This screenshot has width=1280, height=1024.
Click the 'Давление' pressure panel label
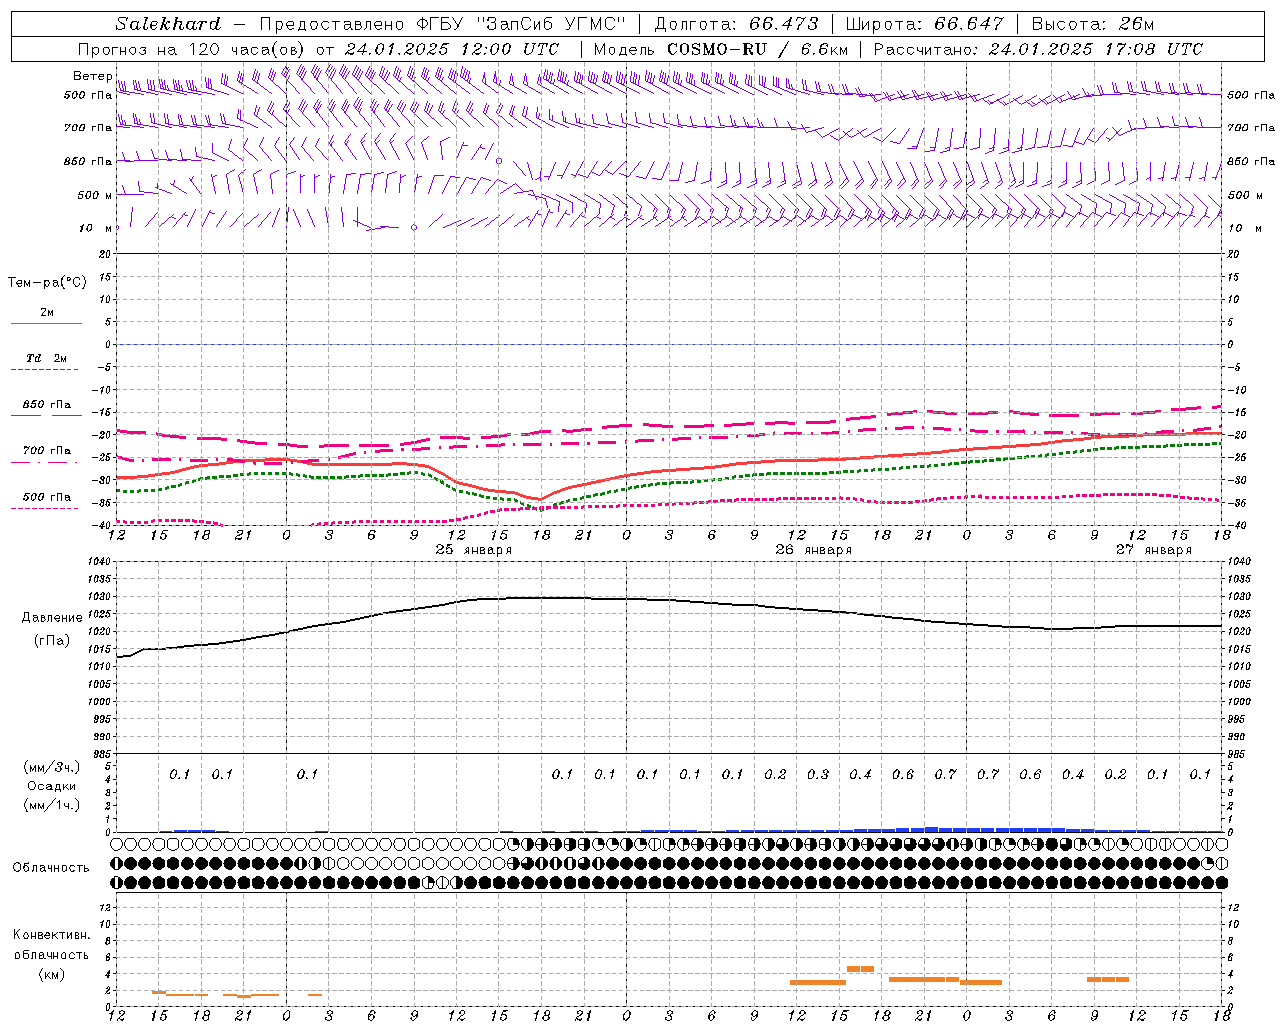pyautogui.click(x=52, y=618)
